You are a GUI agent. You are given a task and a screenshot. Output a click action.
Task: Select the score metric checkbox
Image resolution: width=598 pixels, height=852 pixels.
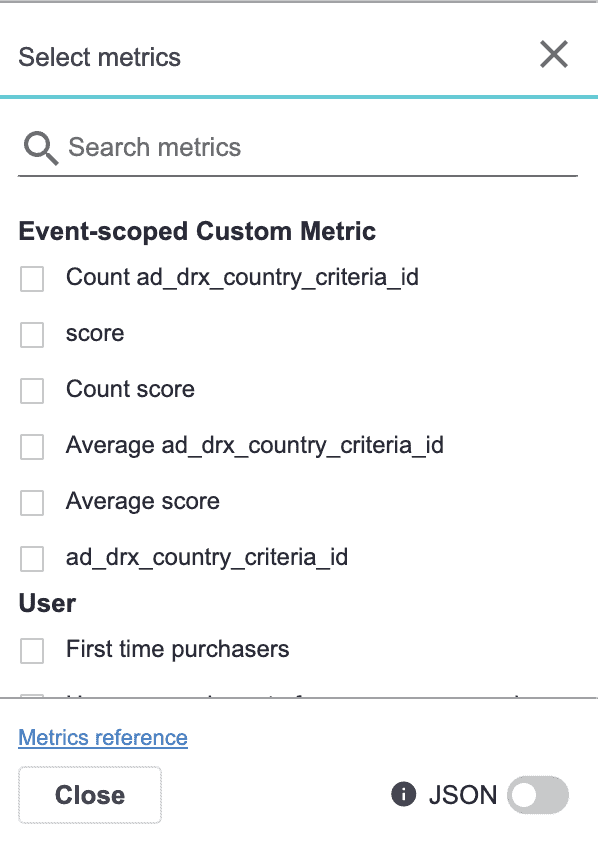[31, 334]
